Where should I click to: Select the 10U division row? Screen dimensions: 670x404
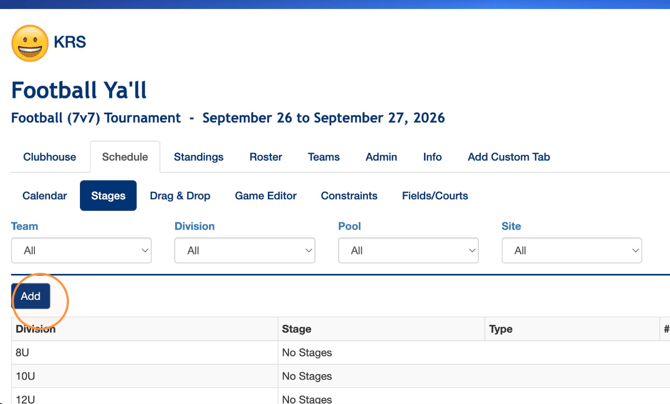point(341,376)
